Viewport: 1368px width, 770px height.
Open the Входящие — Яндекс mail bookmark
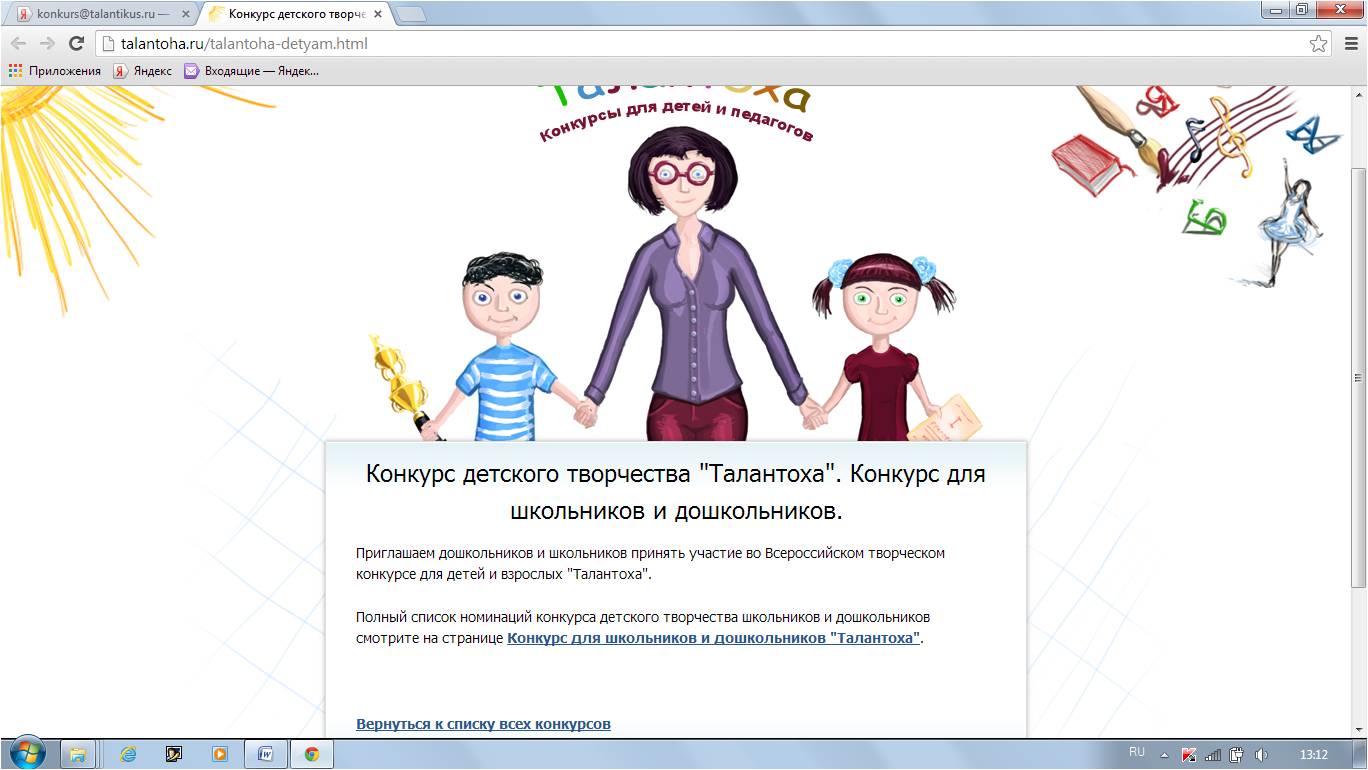251,71
